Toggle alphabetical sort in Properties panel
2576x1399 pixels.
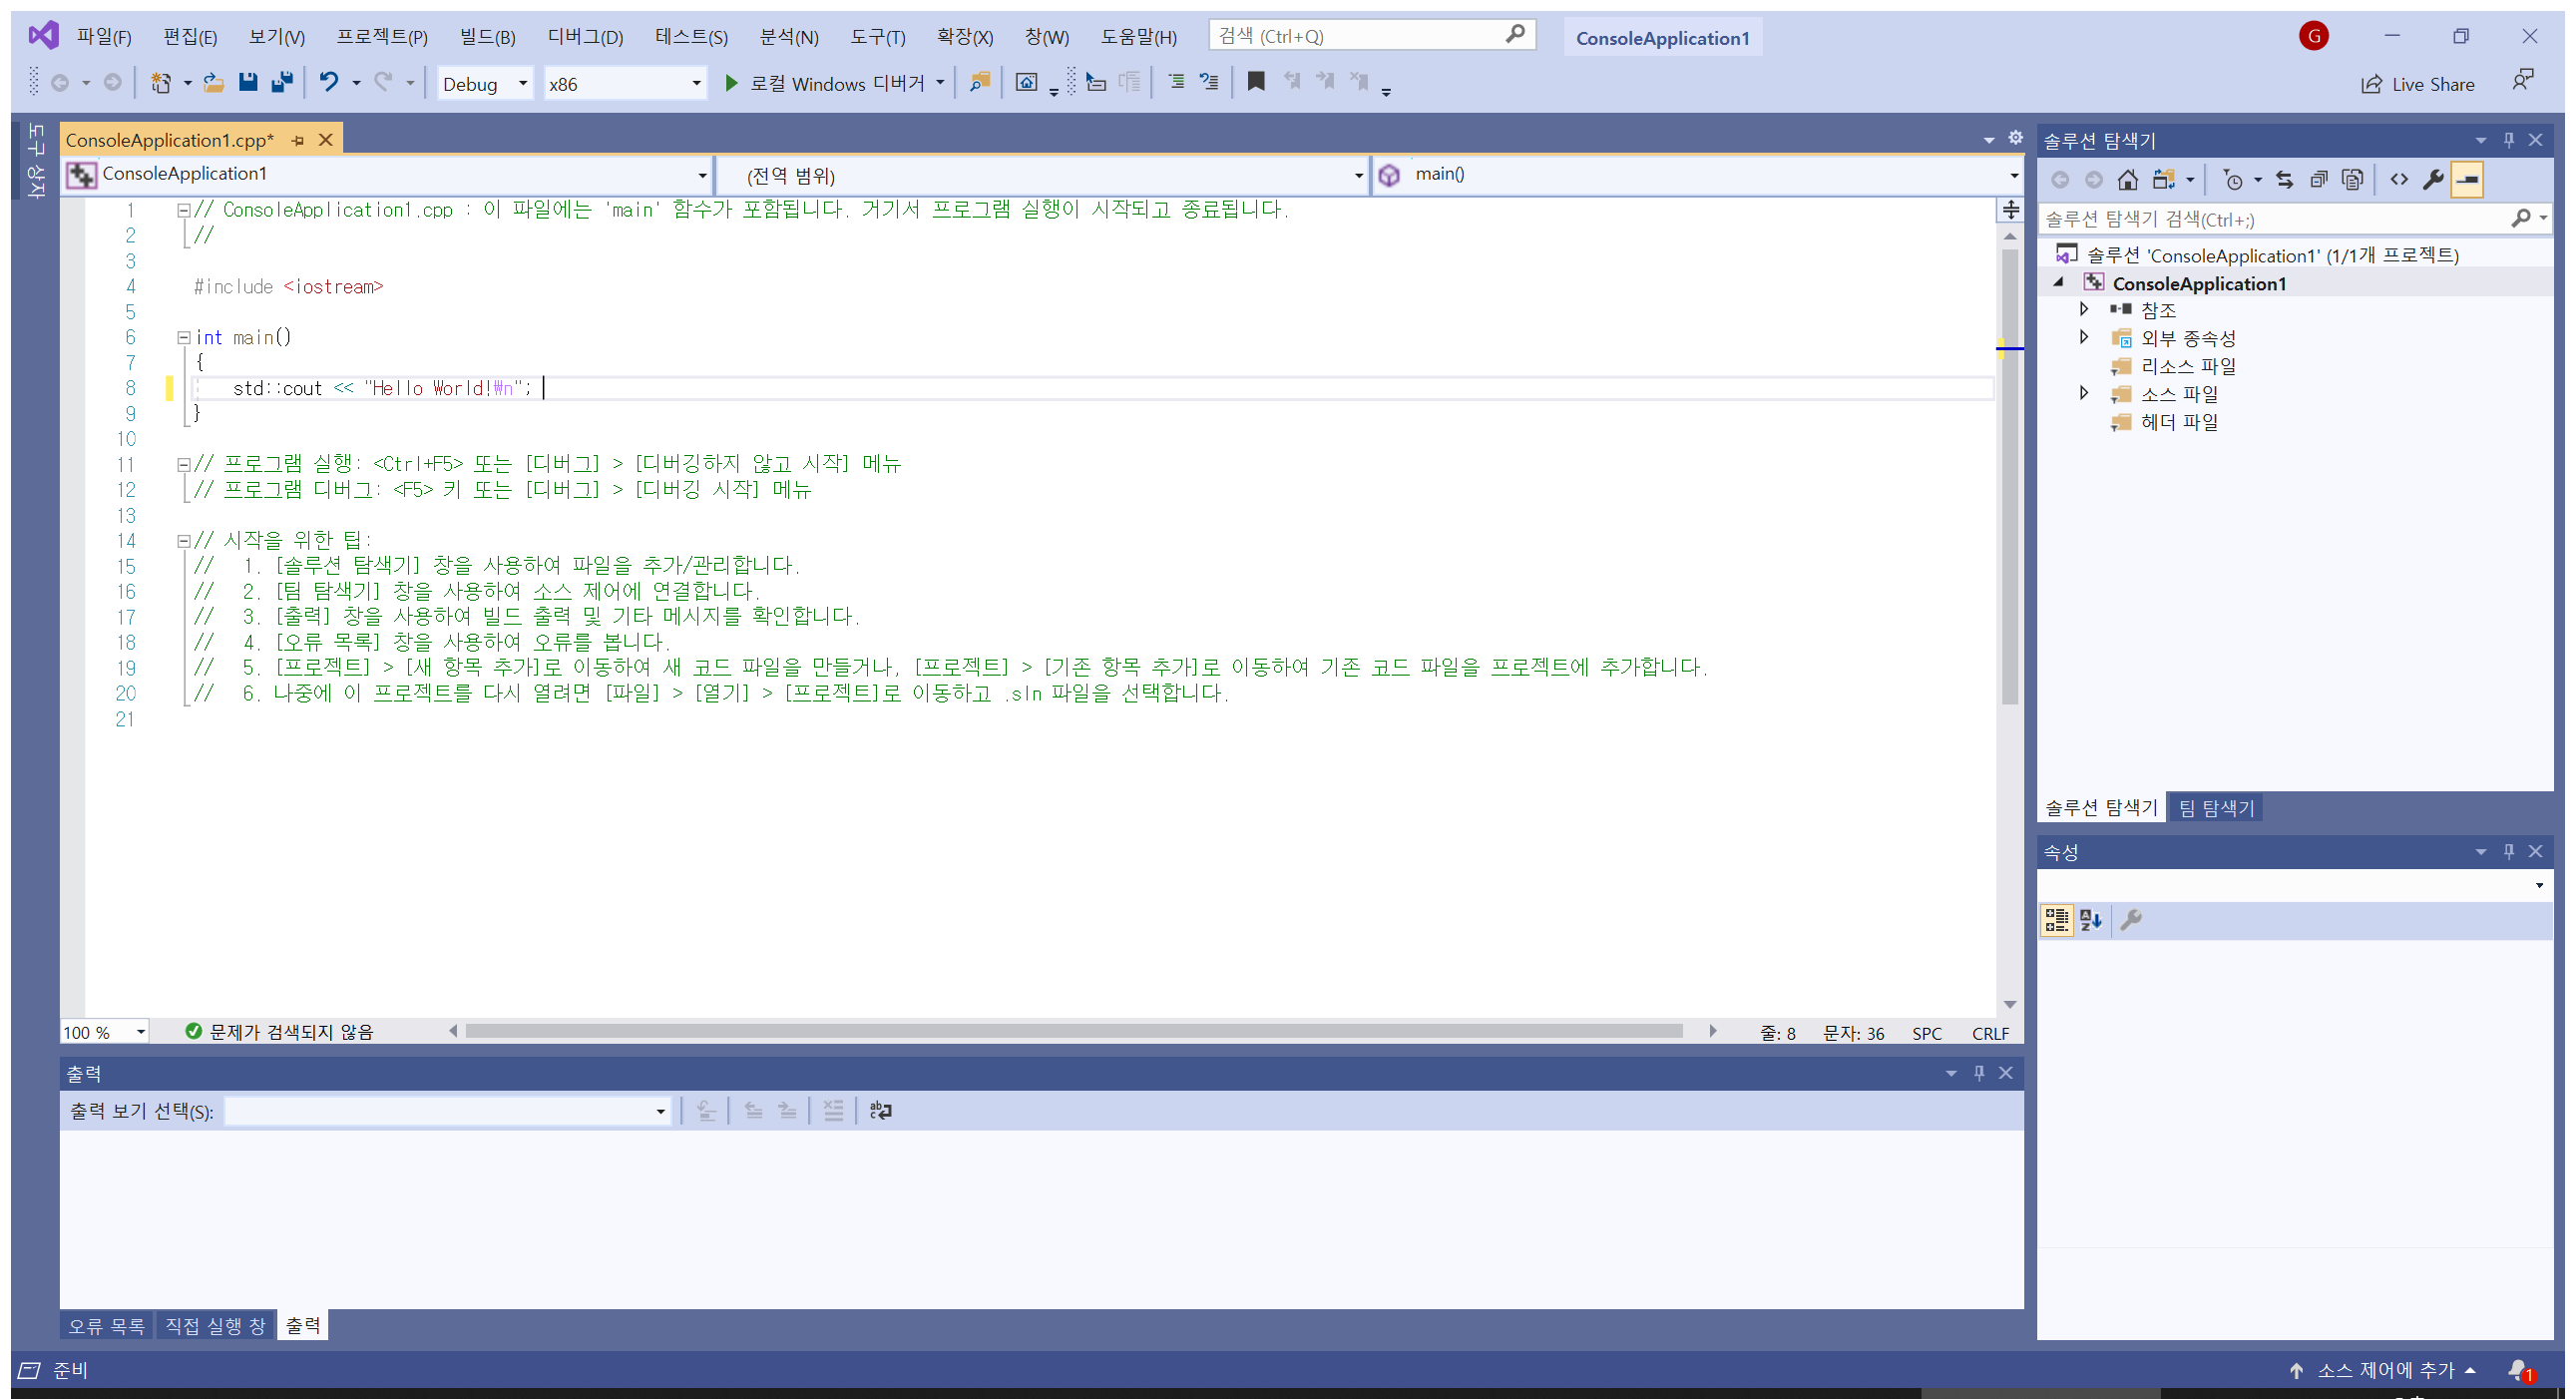(2090, 920)
